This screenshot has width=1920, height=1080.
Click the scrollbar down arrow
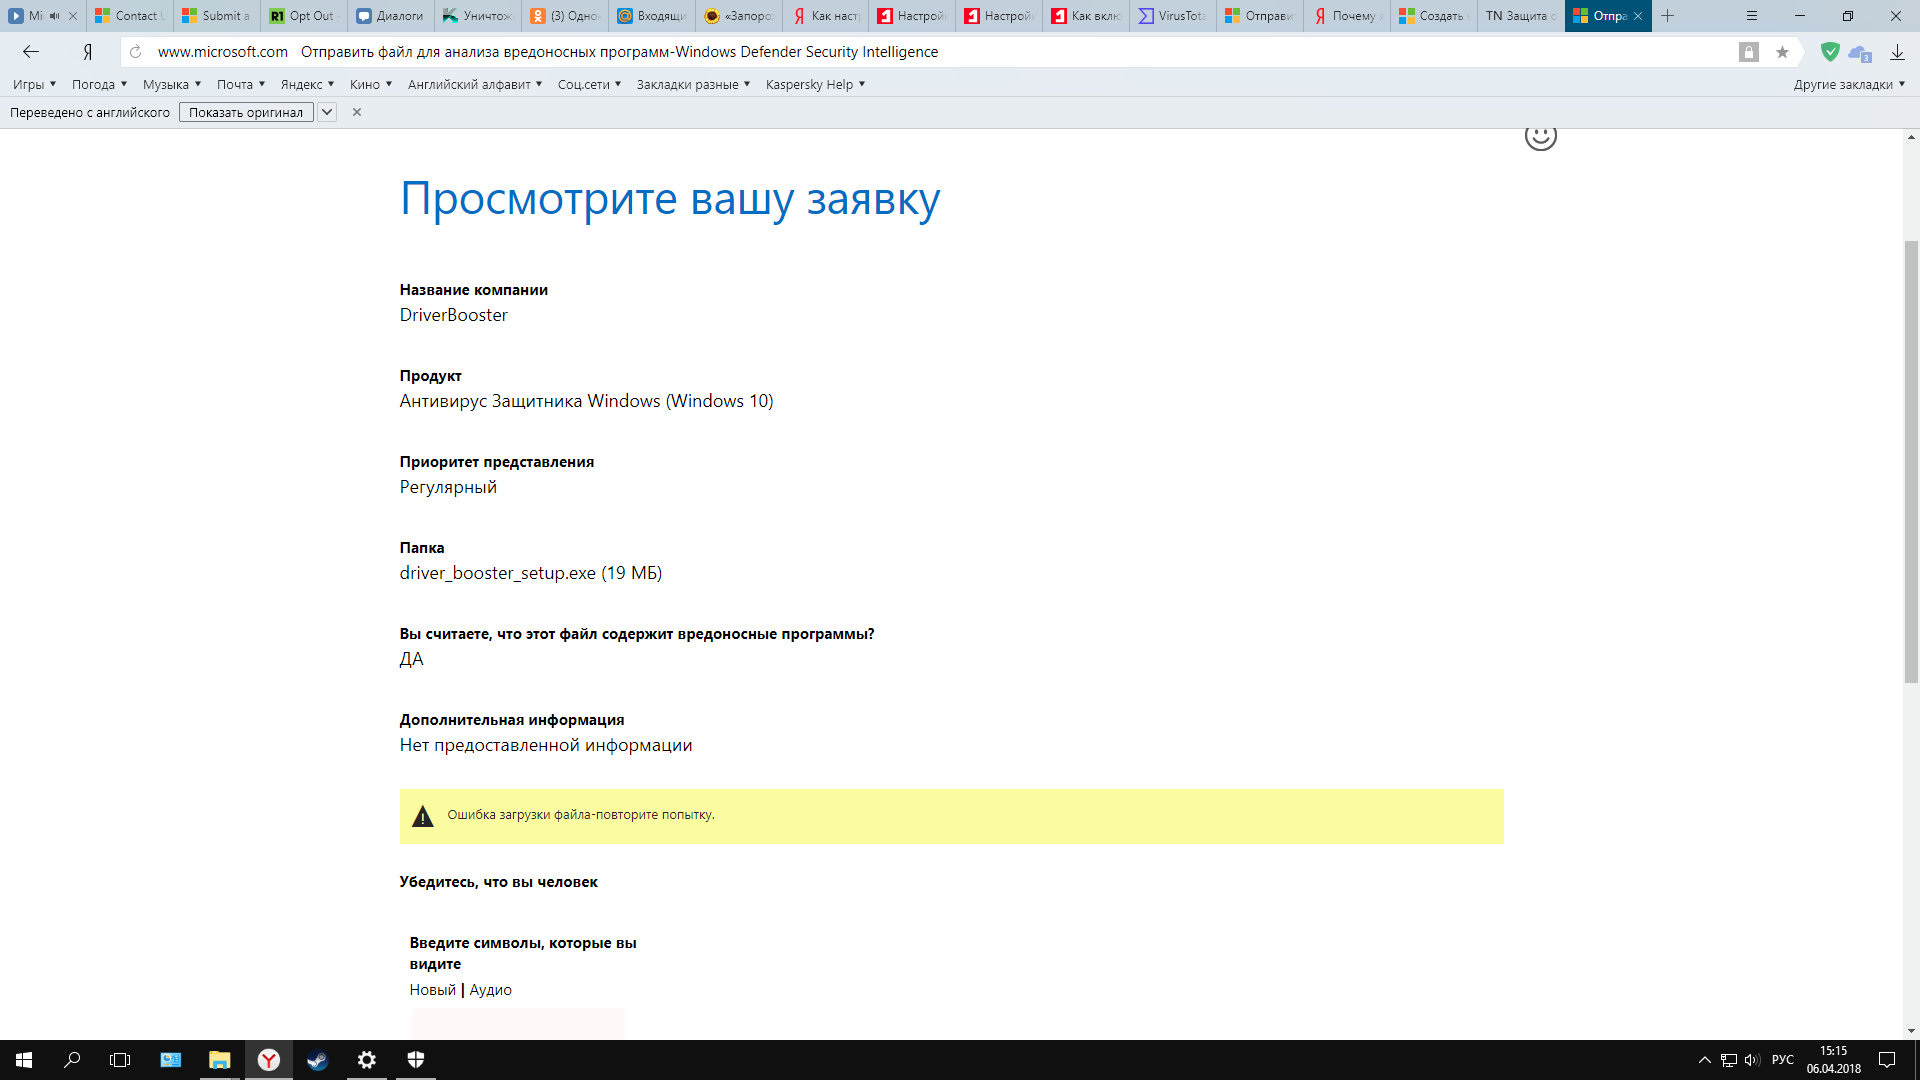point(1911,1031)
